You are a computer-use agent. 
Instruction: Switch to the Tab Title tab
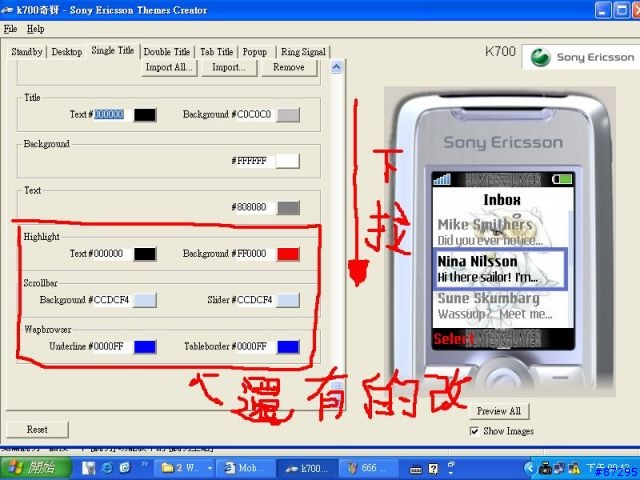(x=216, y=52)
